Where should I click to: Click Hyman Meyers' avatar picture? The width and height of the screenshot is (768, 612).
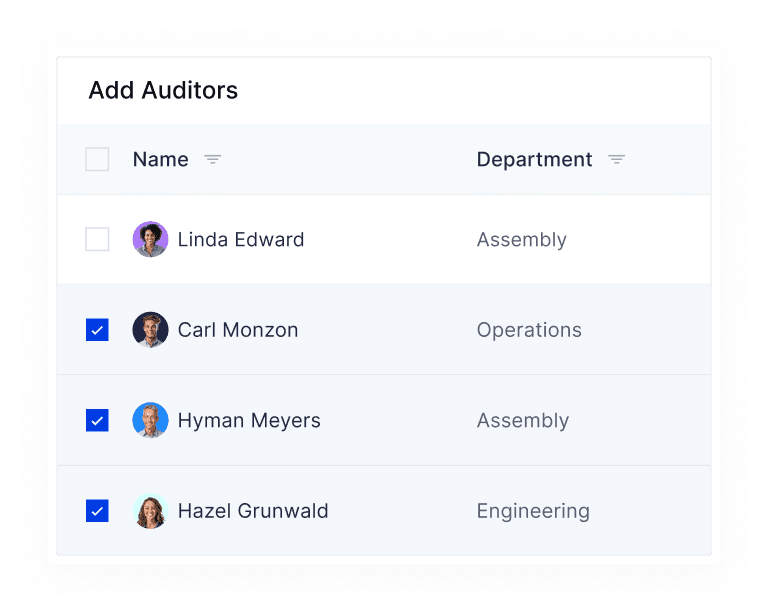coord(150,420)
